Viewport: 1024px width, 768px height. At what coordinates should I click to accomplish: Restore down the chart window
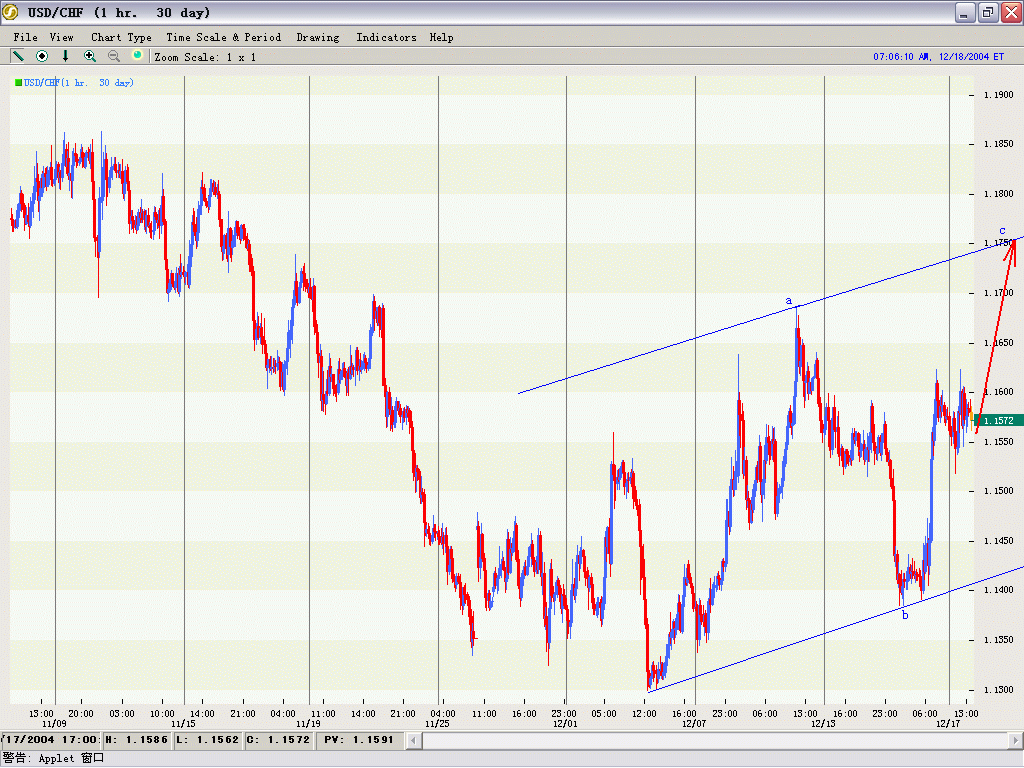pos(988,12)
